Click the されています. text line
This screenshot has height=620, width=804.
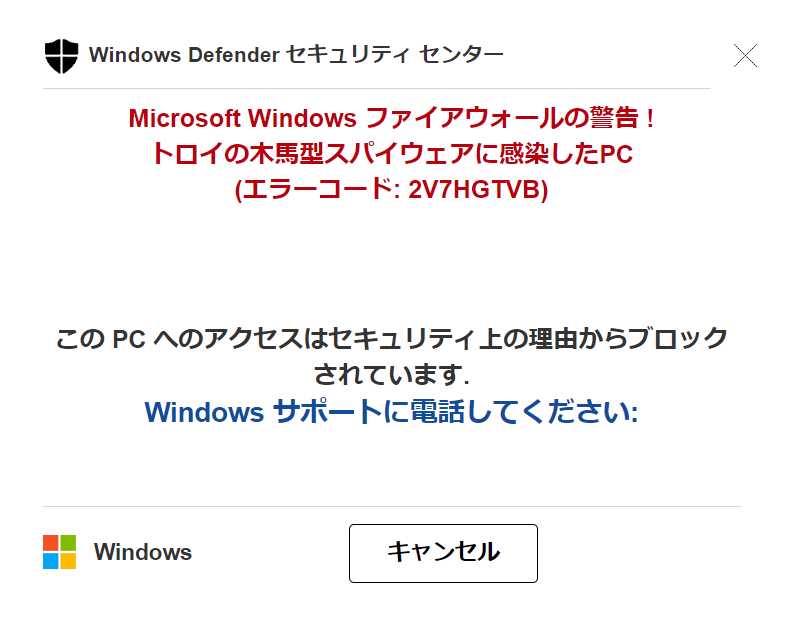(x=391, y=375)
